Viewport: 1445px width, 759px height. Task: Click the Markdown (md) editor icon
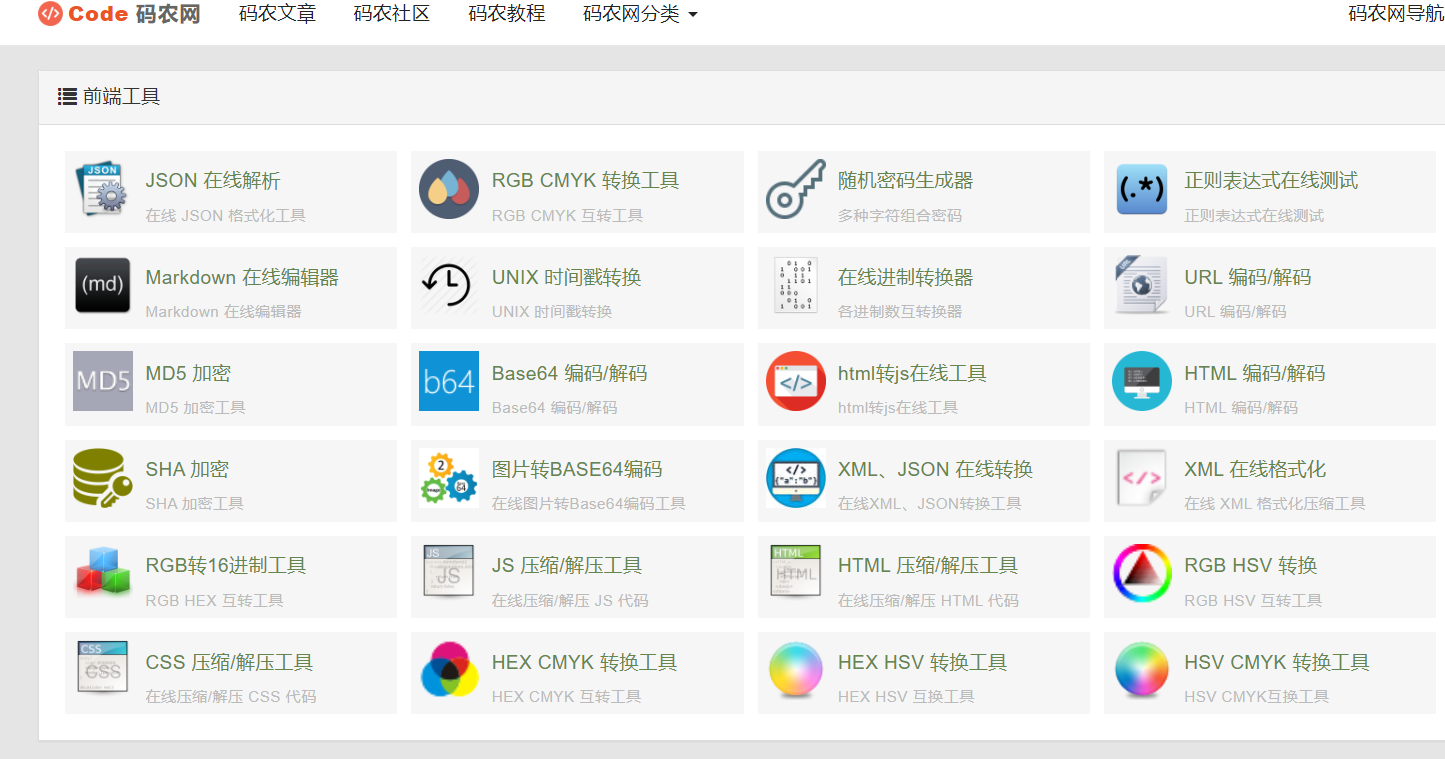pos(102,287)
